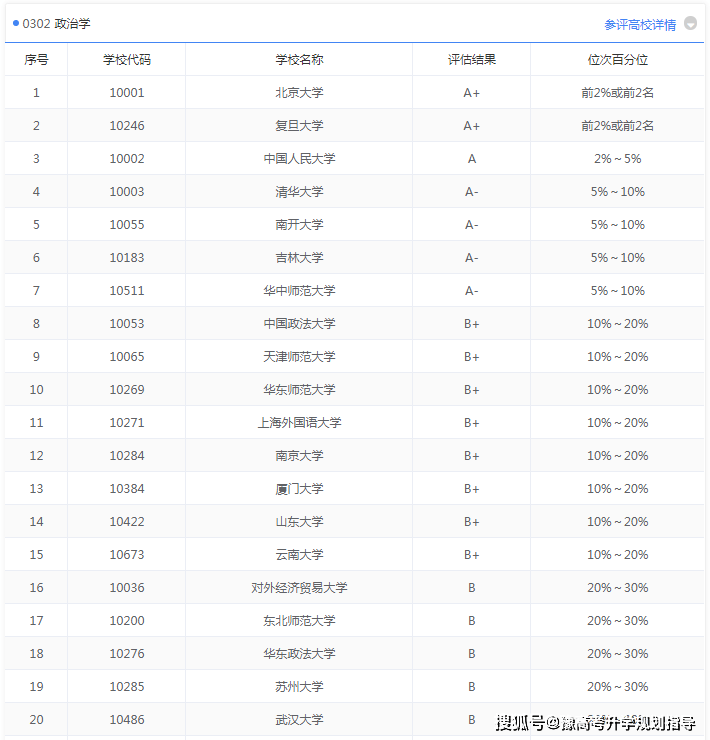This screenshot has height=740, width=710.
Task: Select the 中国人民大学 cell
Action: point(299,159)
